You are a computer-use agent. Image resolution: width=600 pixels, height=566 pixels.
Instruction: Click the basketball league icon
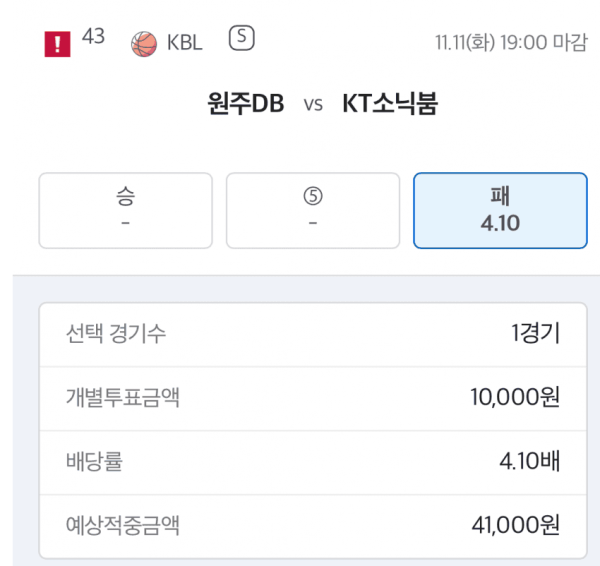(x=144, y=44)
